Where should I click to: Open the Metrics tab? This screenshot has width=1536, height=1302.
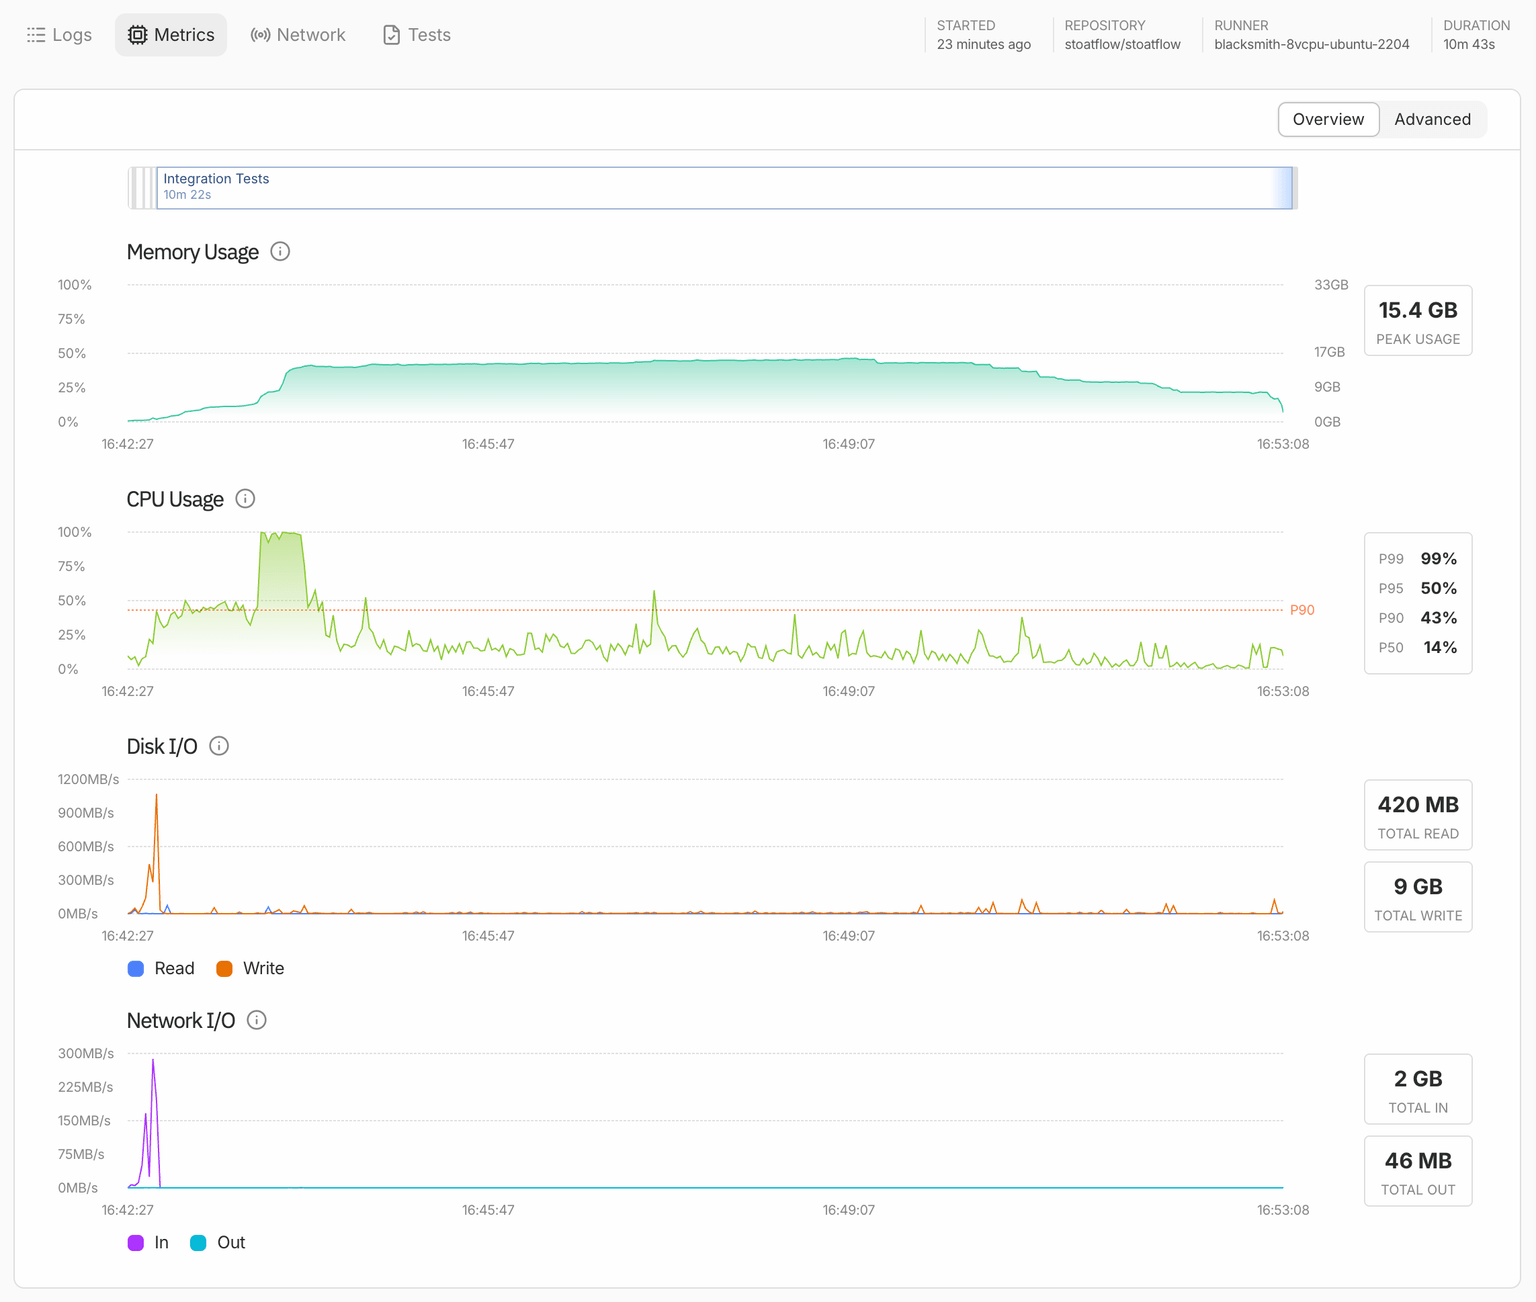click(171, 35)
